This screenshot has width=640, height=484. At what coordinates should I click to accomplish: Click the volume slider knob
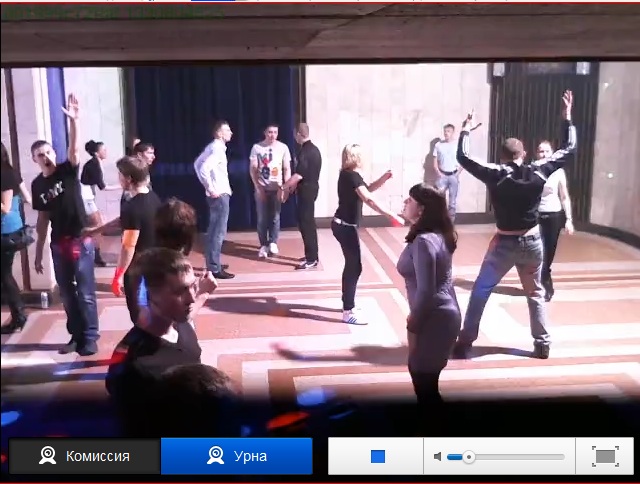point(468,457)
